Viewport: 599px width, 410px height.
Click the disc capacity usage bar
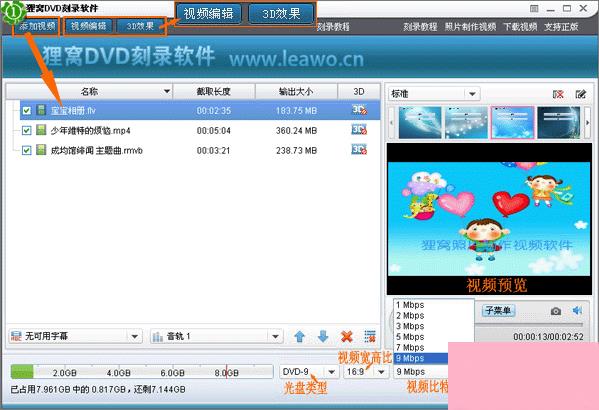[x=142, y=371]
